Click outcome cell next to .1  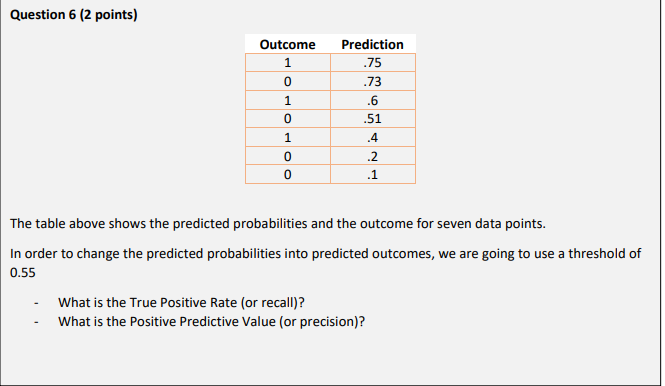click(288, 174)
